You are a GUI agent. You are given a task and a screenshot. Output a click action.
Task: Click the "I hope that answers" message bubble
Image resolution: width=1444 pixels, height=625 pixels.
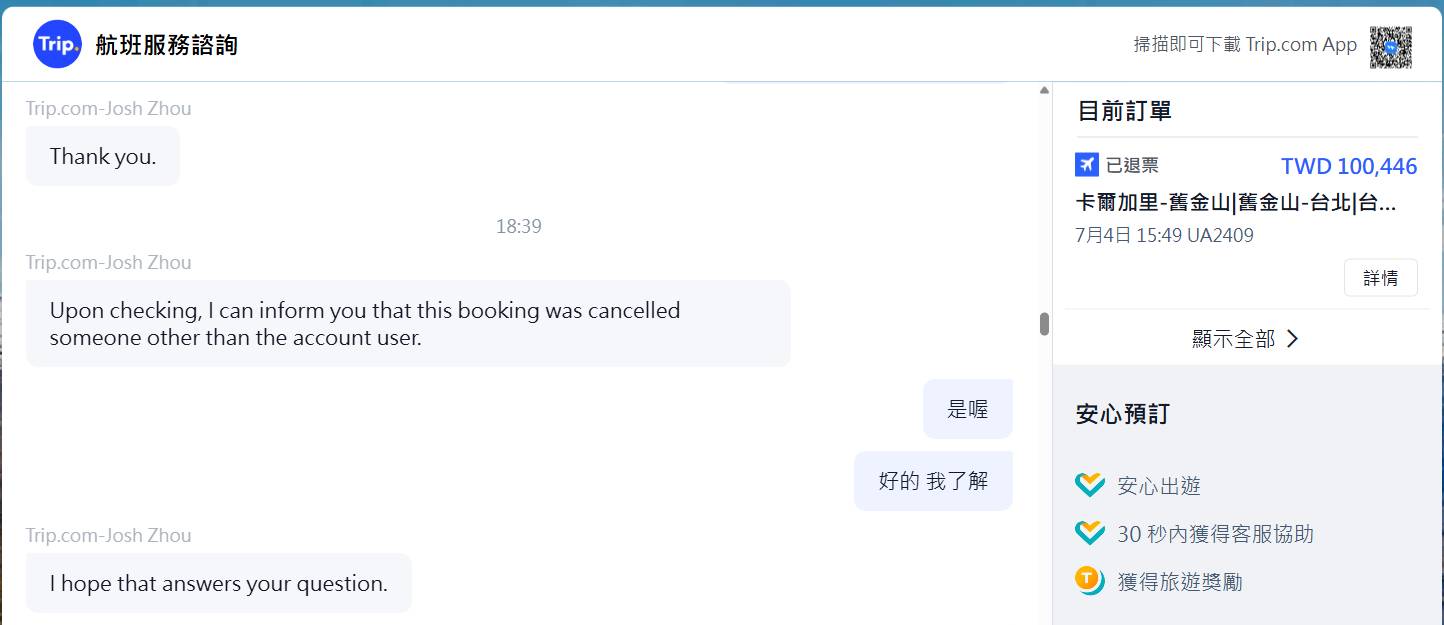218,583
